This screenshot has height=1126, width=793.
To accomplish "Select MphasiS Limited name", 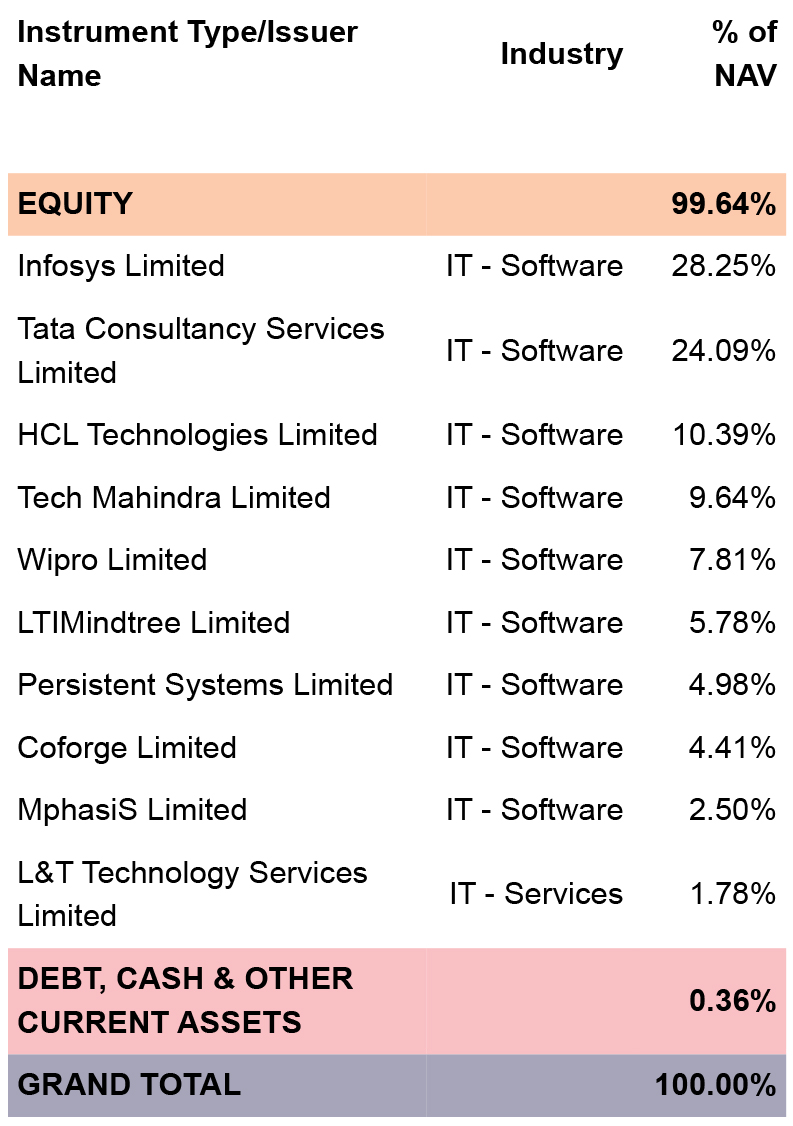I will pyautogui.click(x=132, y=810).
